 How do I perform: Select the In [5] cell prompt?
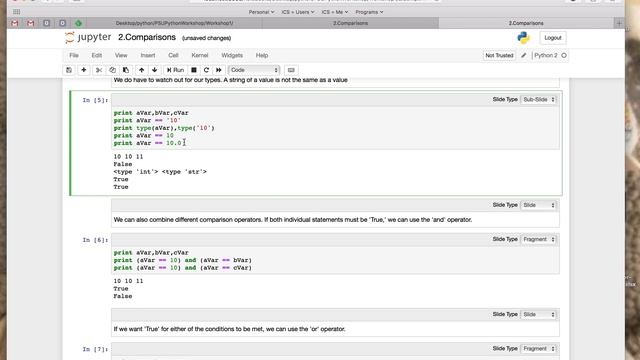pos(95,100)
